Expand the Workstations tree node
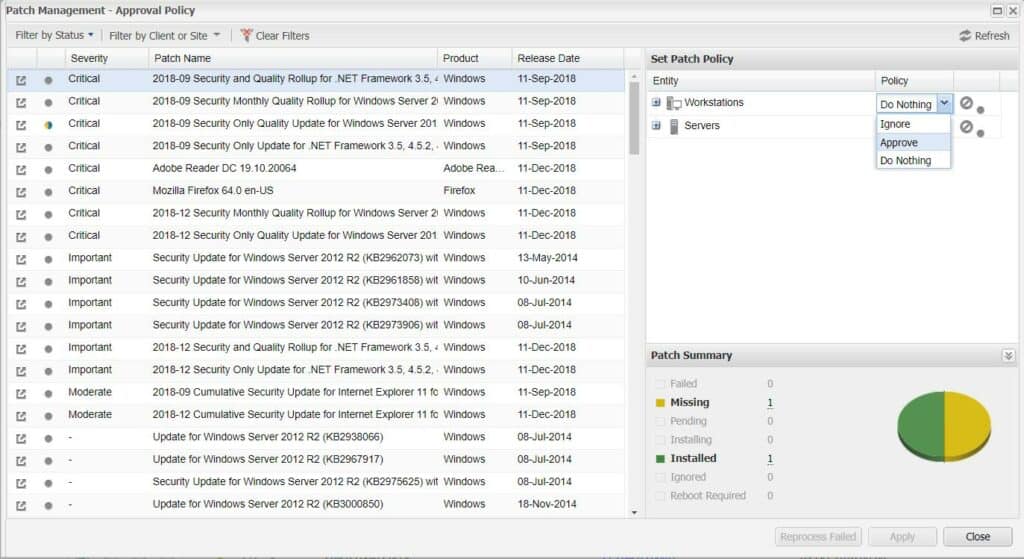1024x559 pixels. (x=656, y=103)
